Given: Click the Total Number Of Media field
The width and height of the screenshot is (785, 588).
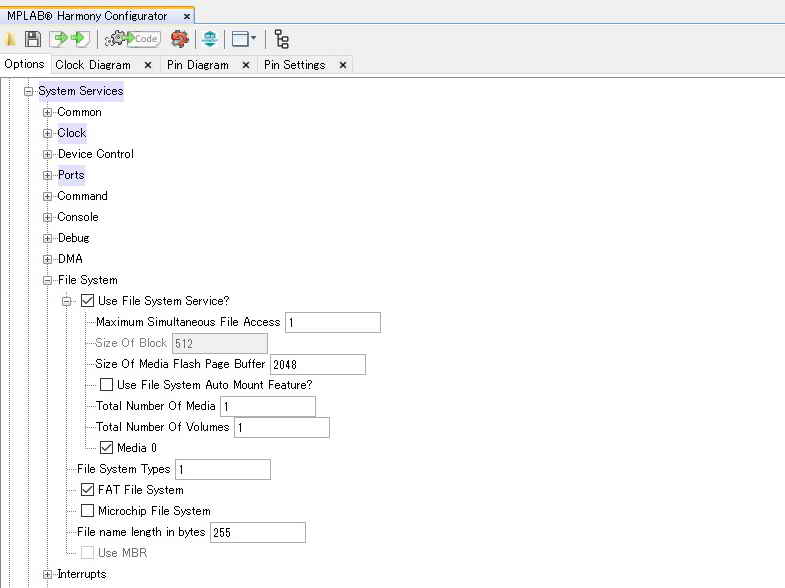Looking at the screenshot, I should click(x=268, y=406).
